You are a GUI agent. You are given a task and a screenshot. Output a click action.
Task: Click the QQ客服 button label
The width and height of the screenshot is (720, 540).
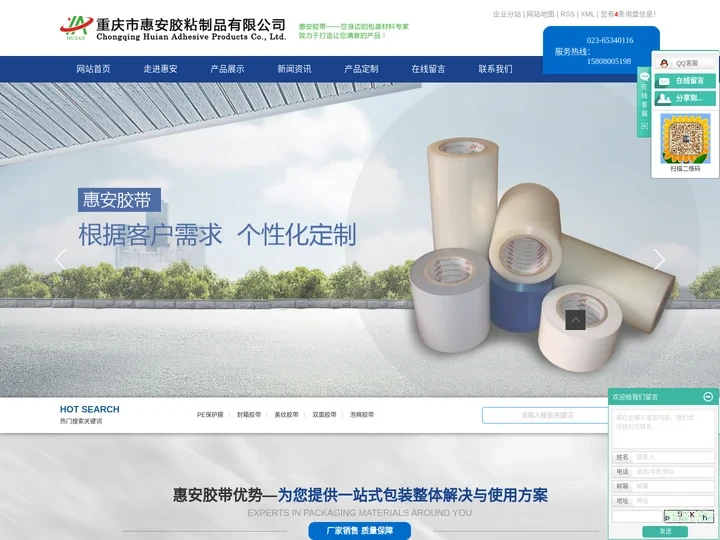coord(686,63)
